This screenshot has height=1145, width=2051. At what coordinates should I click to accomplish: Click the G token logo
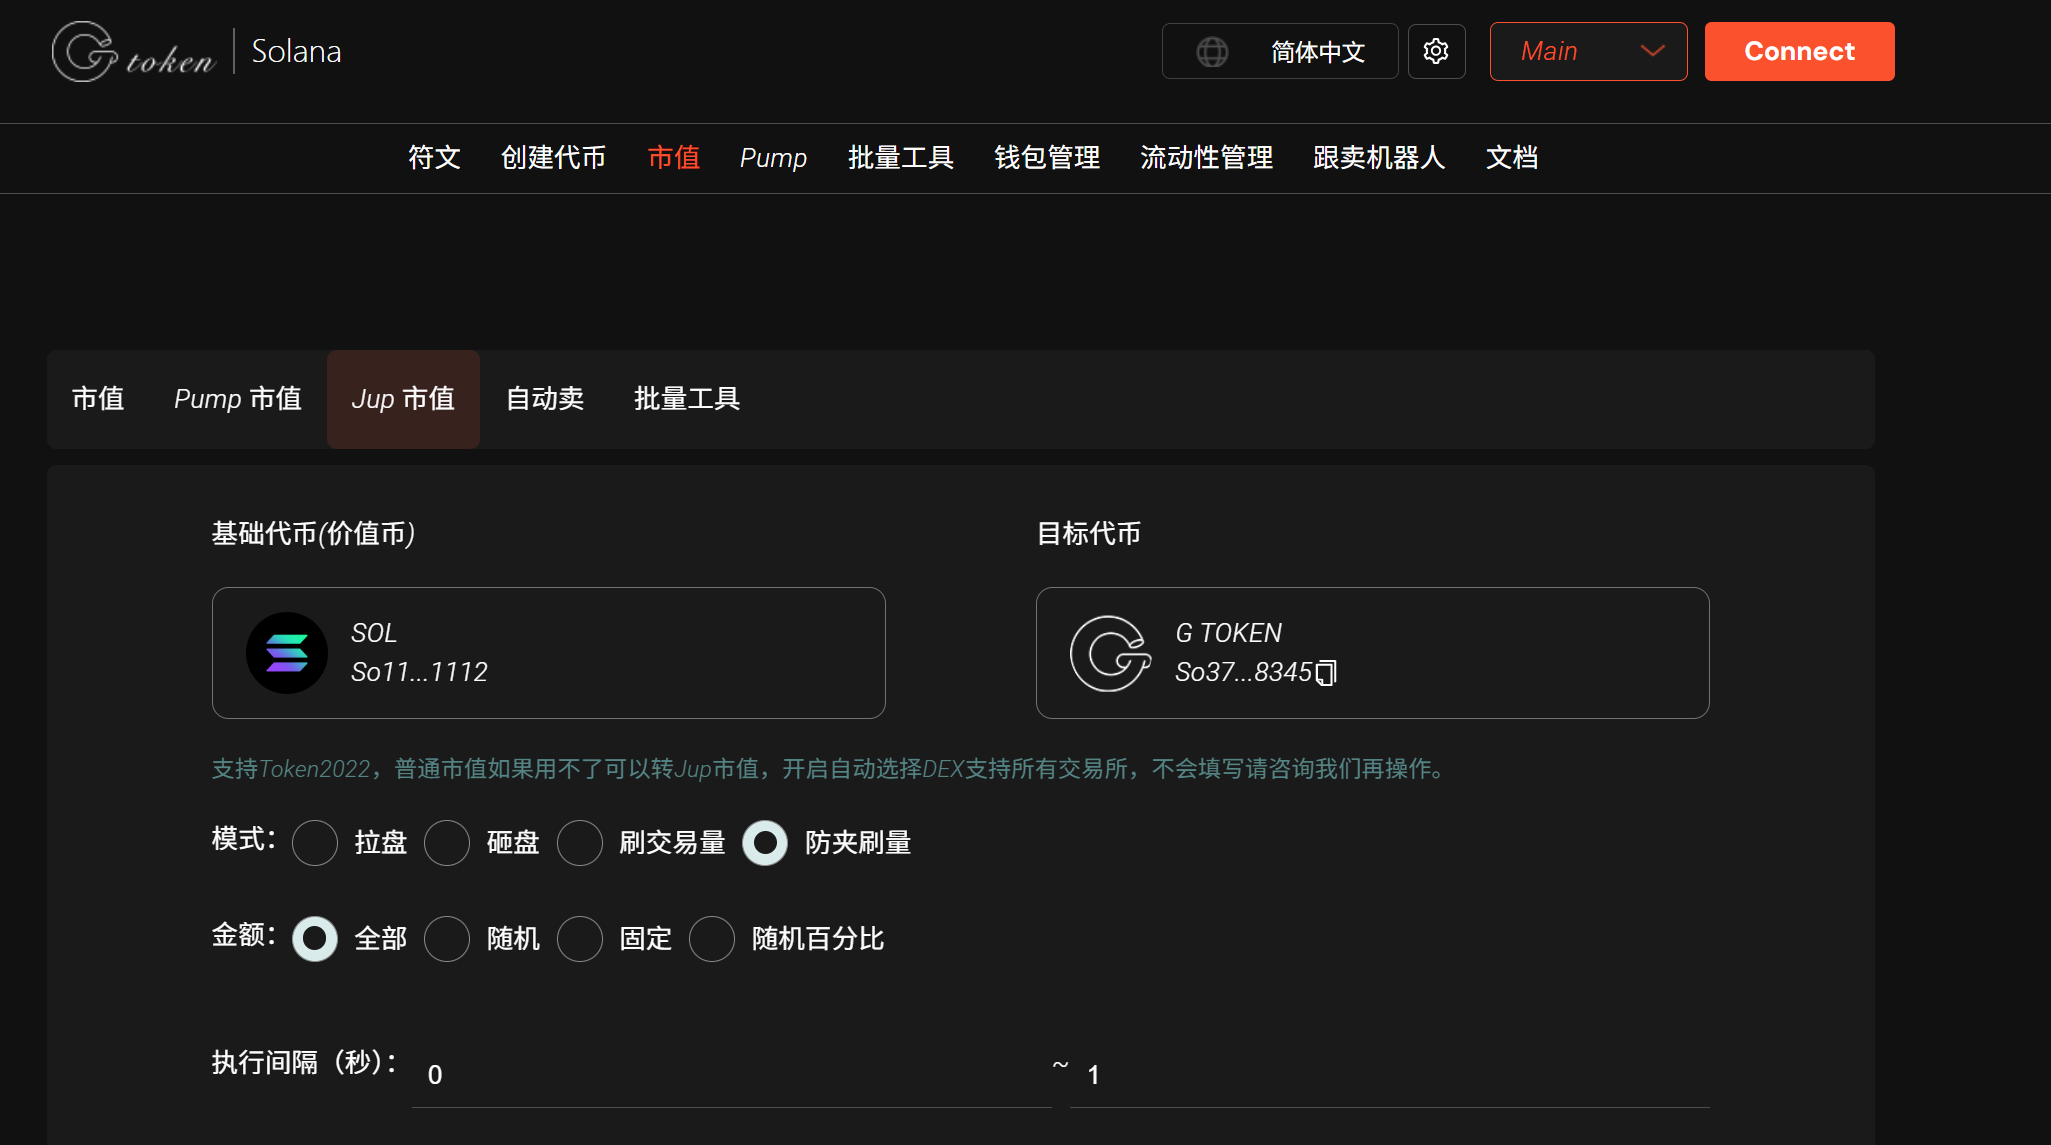click(134, 52)
